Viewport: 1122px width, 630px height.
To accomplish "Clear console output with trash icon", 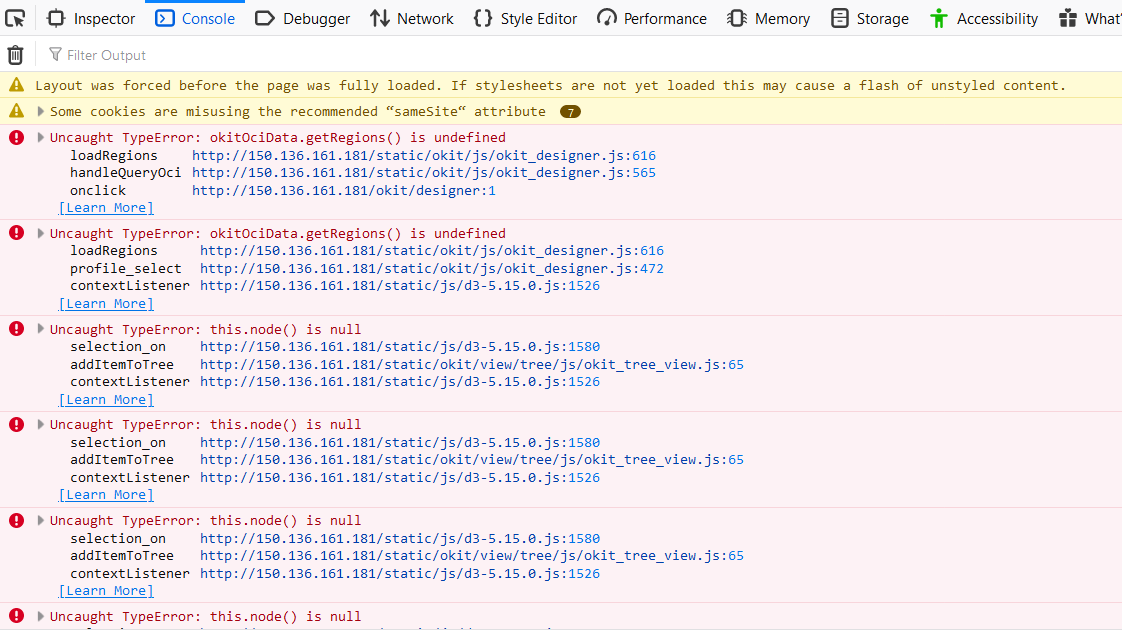I will [x=15, y=54].
